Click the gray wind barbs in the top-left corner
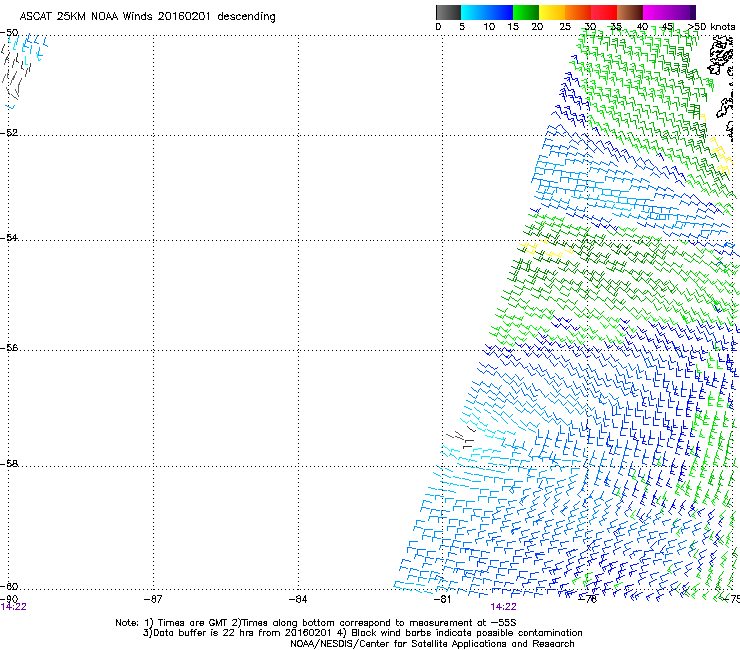Image resolution: width=740 pixels, height=650 pixels. [x=16, y=71]
